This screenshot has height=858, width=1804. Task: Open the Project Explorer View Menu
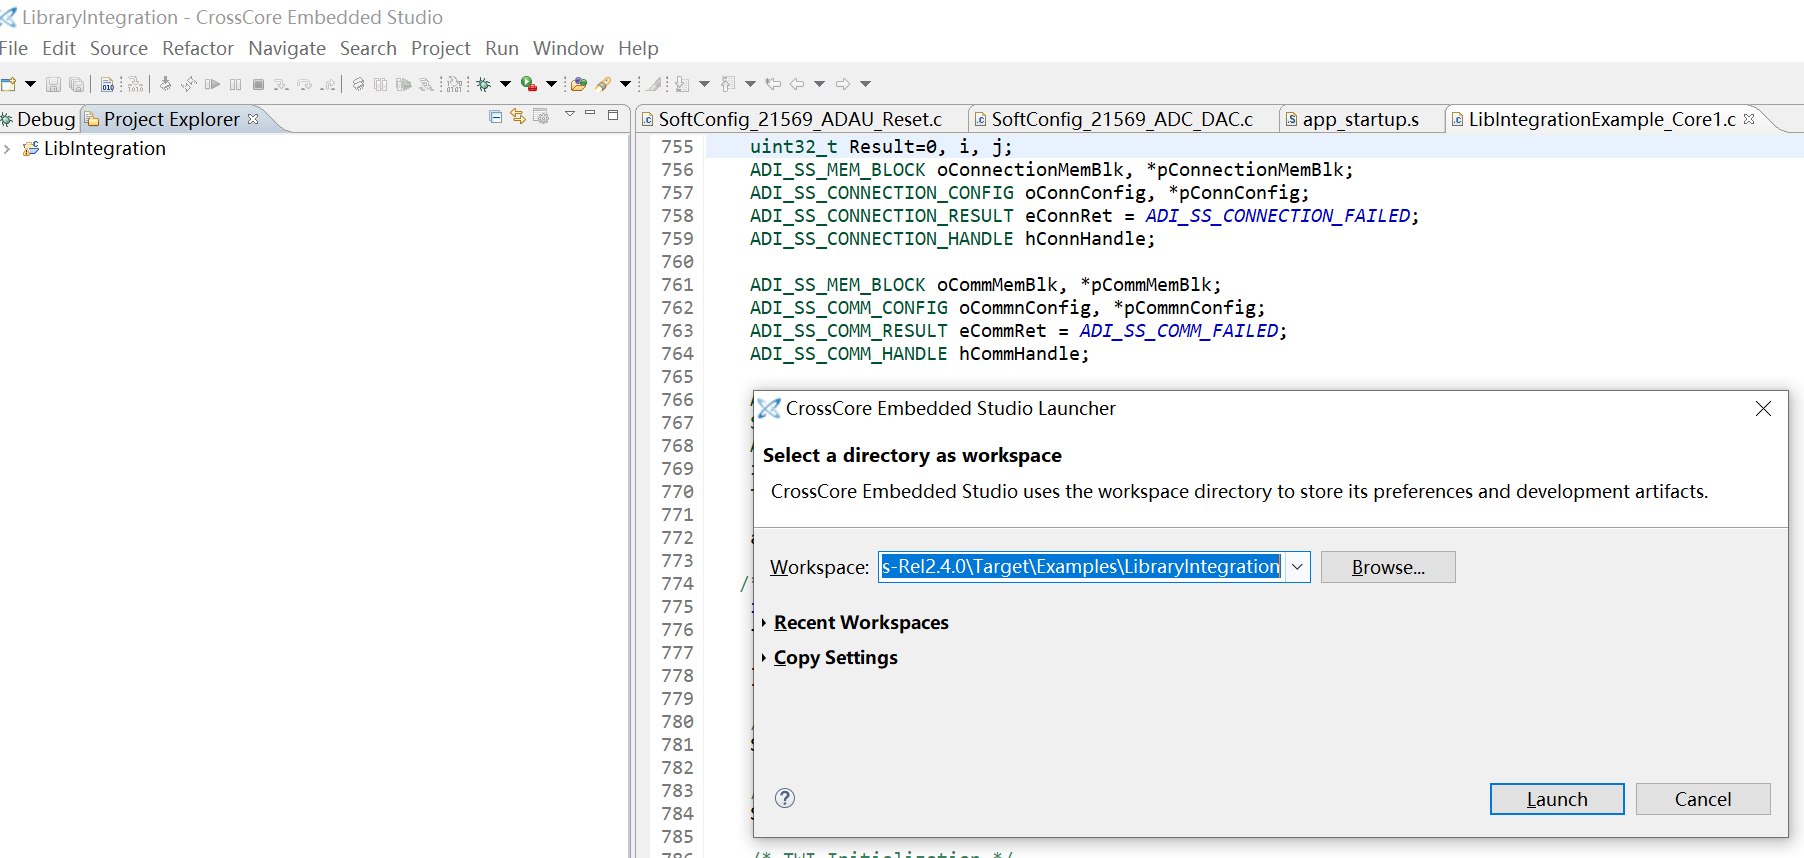click(570, 114)
